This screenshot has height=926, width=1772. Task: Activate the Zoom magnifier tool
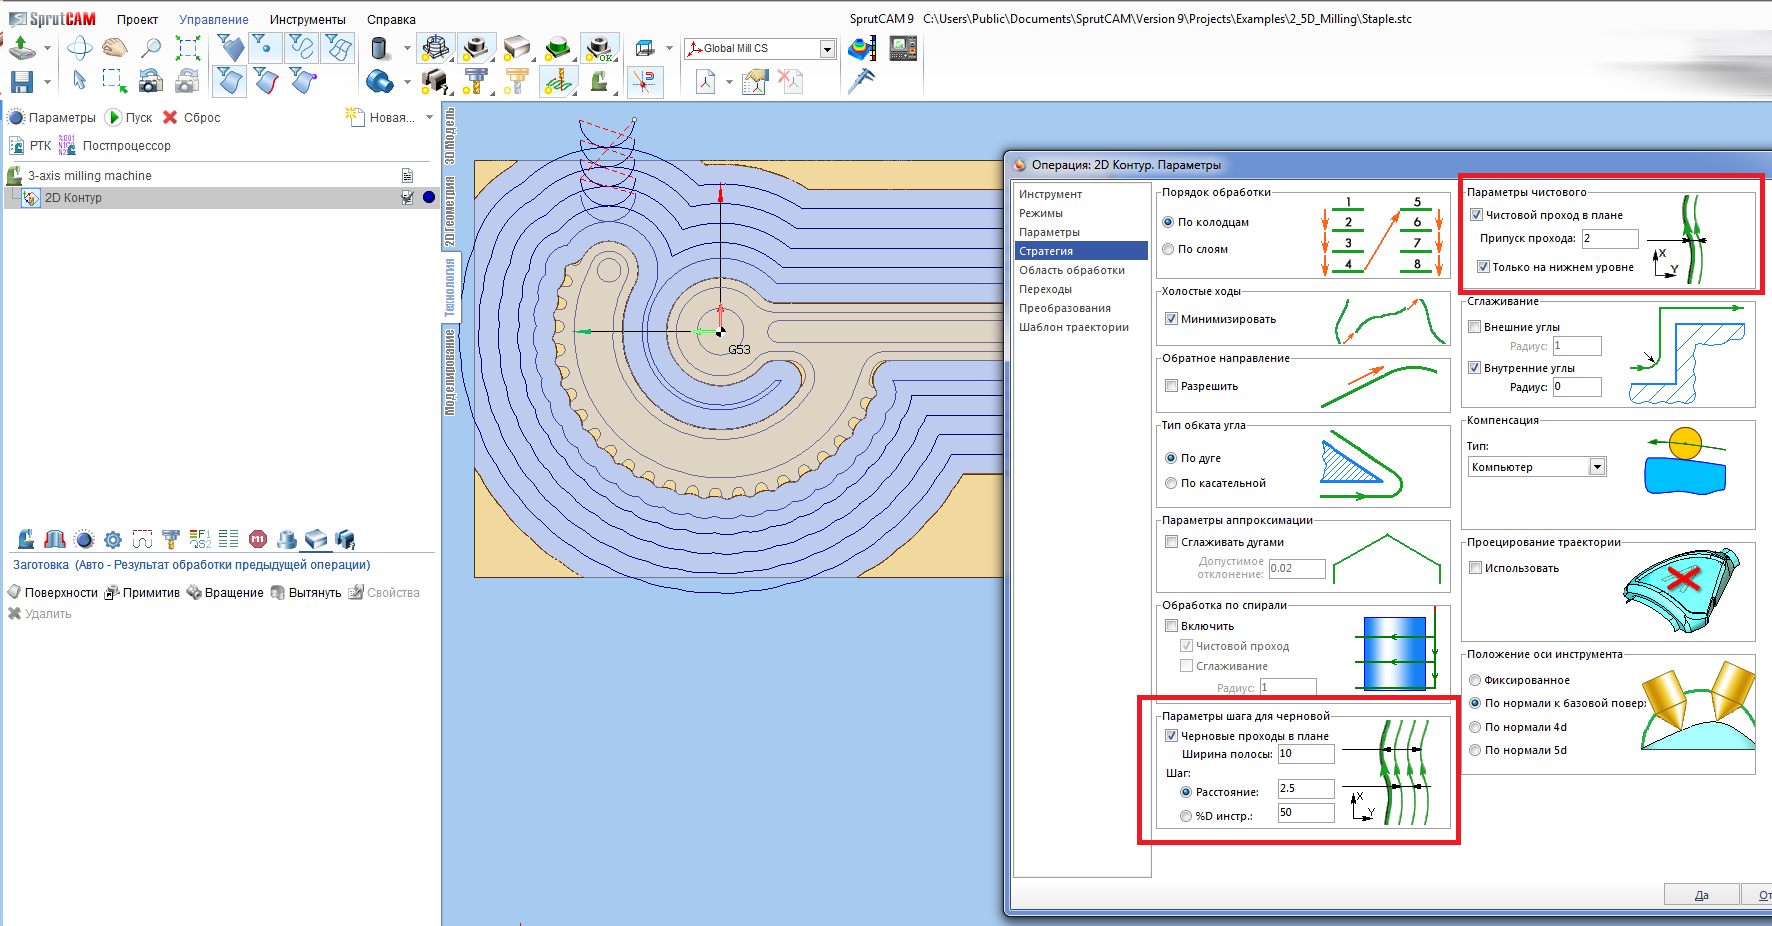pos(151,47)
